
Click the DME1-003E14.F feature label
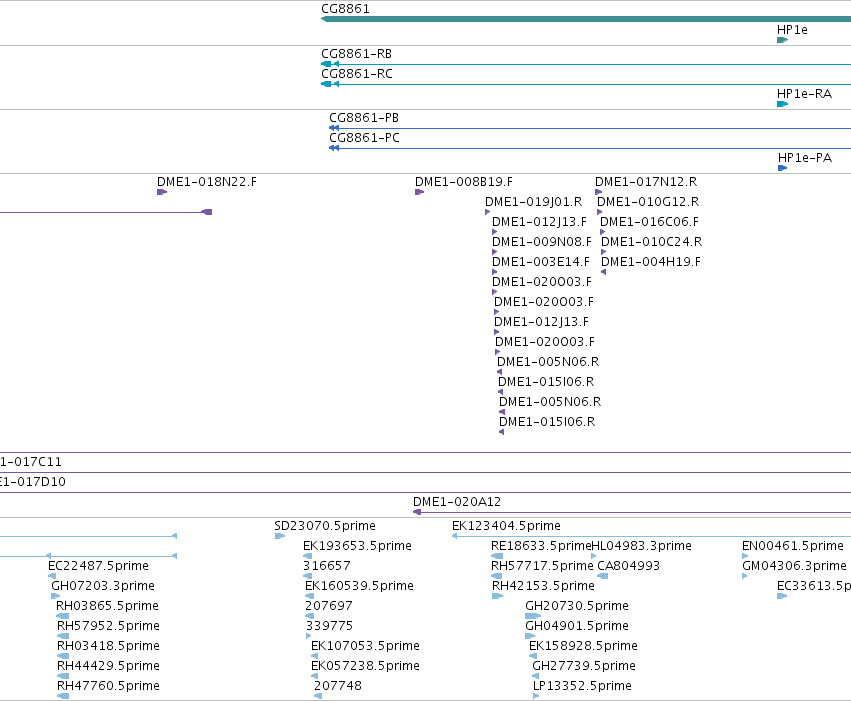541,262
